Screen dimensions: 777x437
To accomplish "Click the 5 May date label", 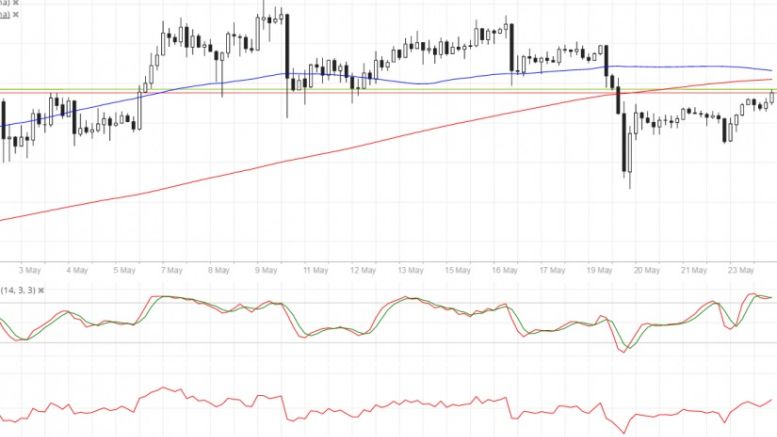I will 124,270.
